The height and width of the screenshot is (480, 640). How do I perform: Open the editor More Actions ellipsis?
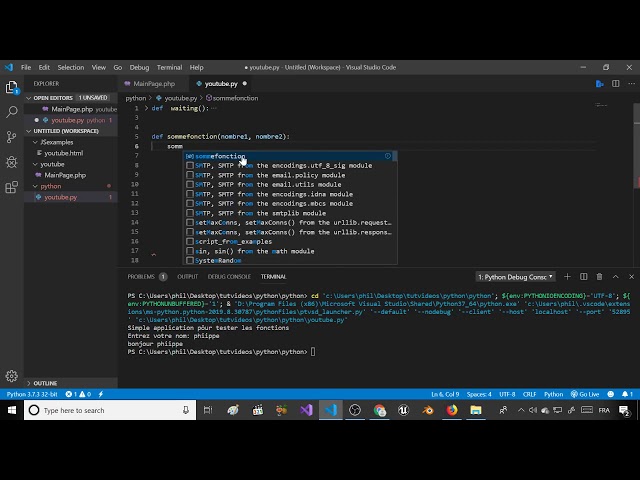(x=631, y=84)
